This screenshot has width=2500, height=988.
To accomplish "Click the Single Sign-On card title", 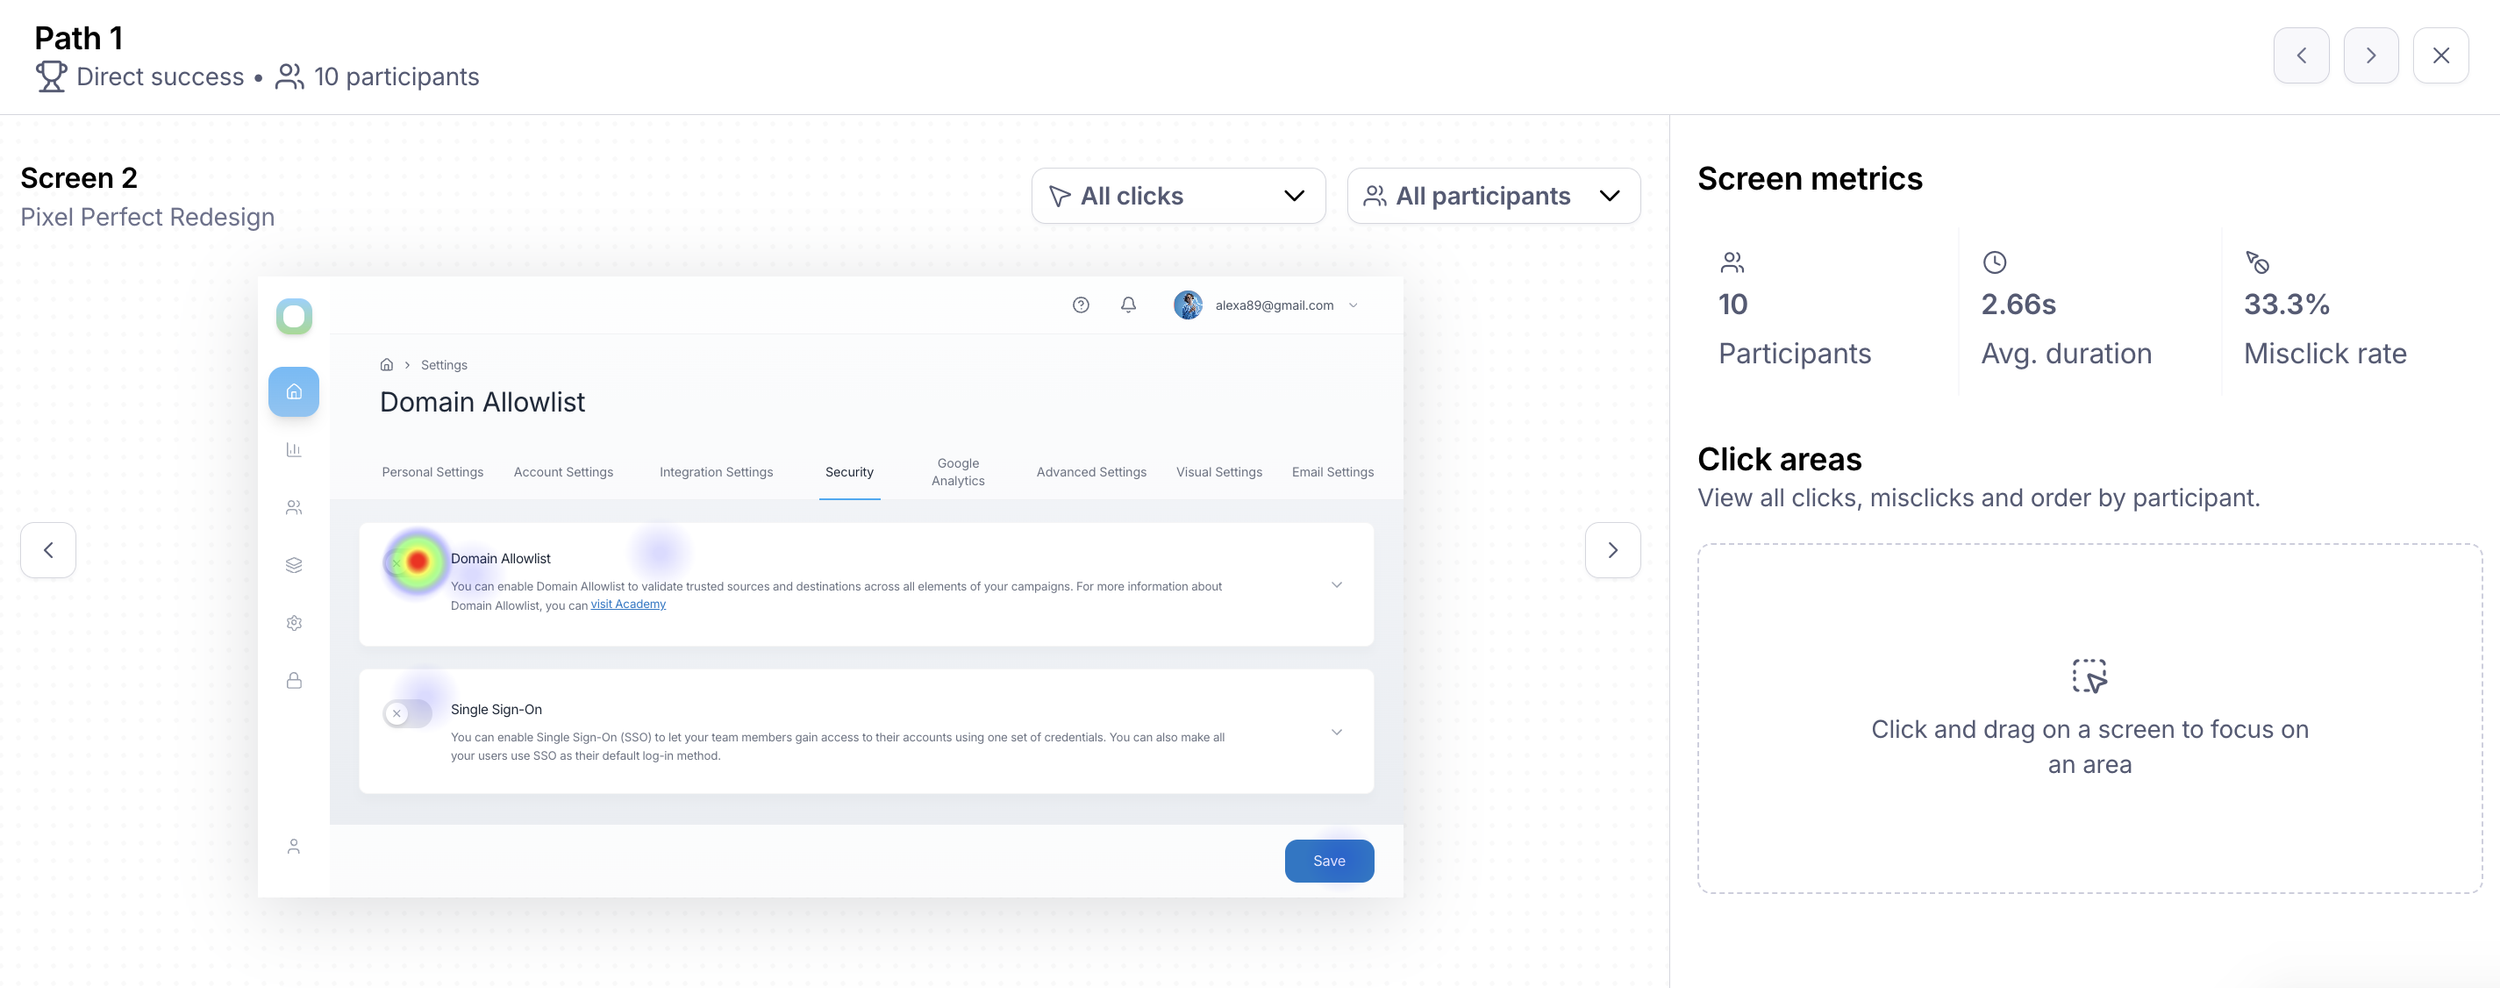I will coord(496,709).
